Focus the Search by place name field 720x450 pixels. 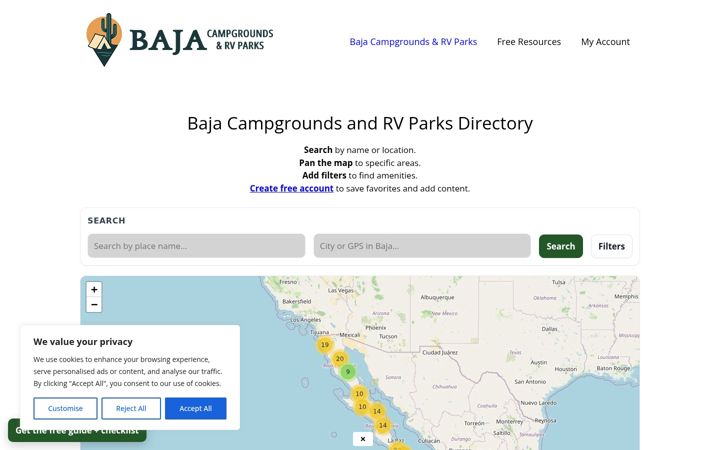tap(196, 246)
